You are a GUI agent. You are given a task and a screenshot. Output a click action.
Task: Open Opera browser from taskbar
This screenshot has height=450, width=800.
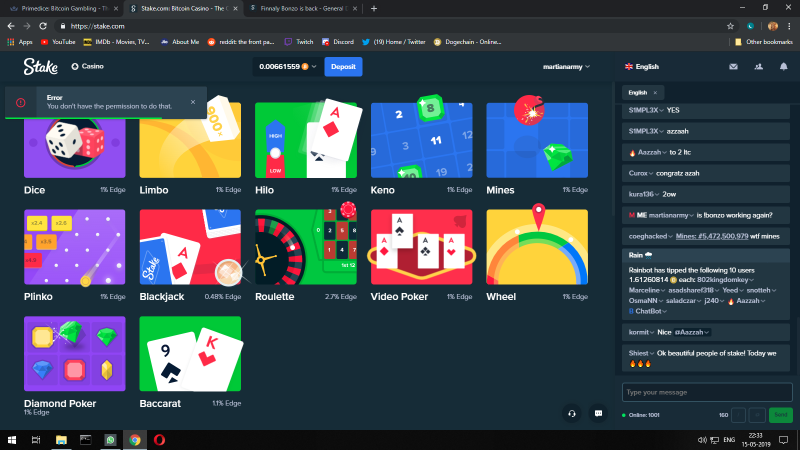[x=159, y=440]
